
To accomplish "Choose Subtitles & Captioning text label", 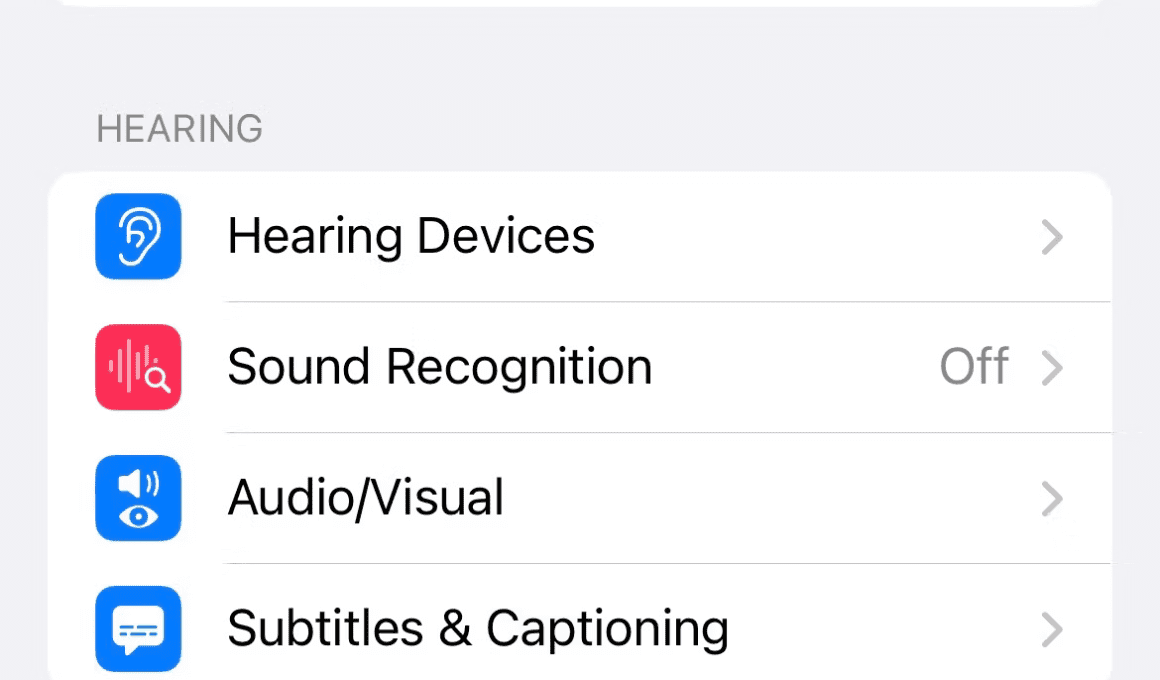I will [x=478, y=629].
